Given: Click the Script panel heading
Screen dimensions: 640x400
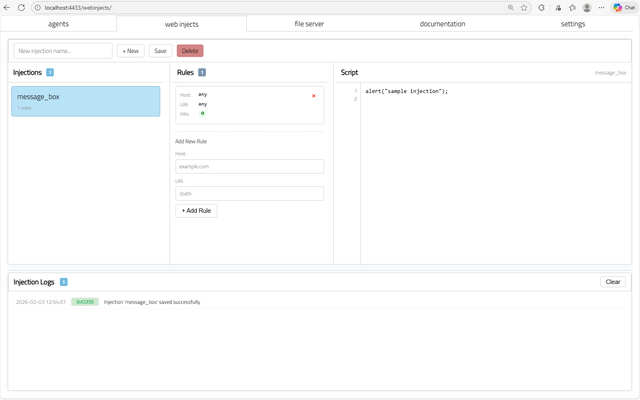Looking at the screenshot, I should click(x=349, y=73).
